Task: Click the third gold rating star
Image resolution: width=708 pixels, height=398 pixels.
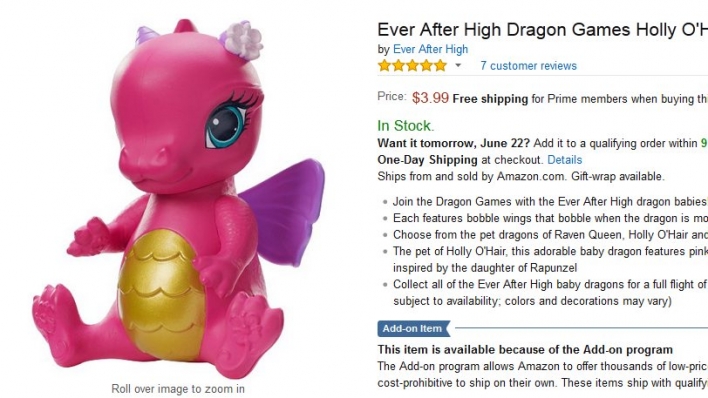Action: click(412, 66)
